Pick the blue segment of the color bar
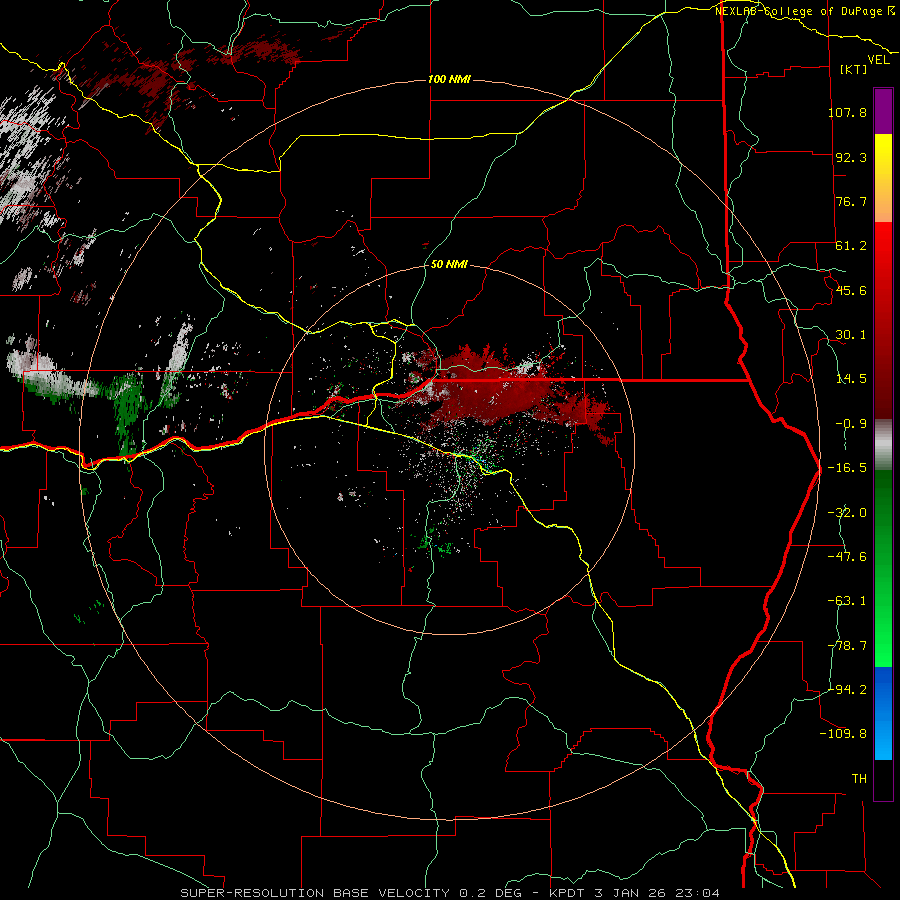The height and width of the screenshot is (900, 900). [883, 713]
